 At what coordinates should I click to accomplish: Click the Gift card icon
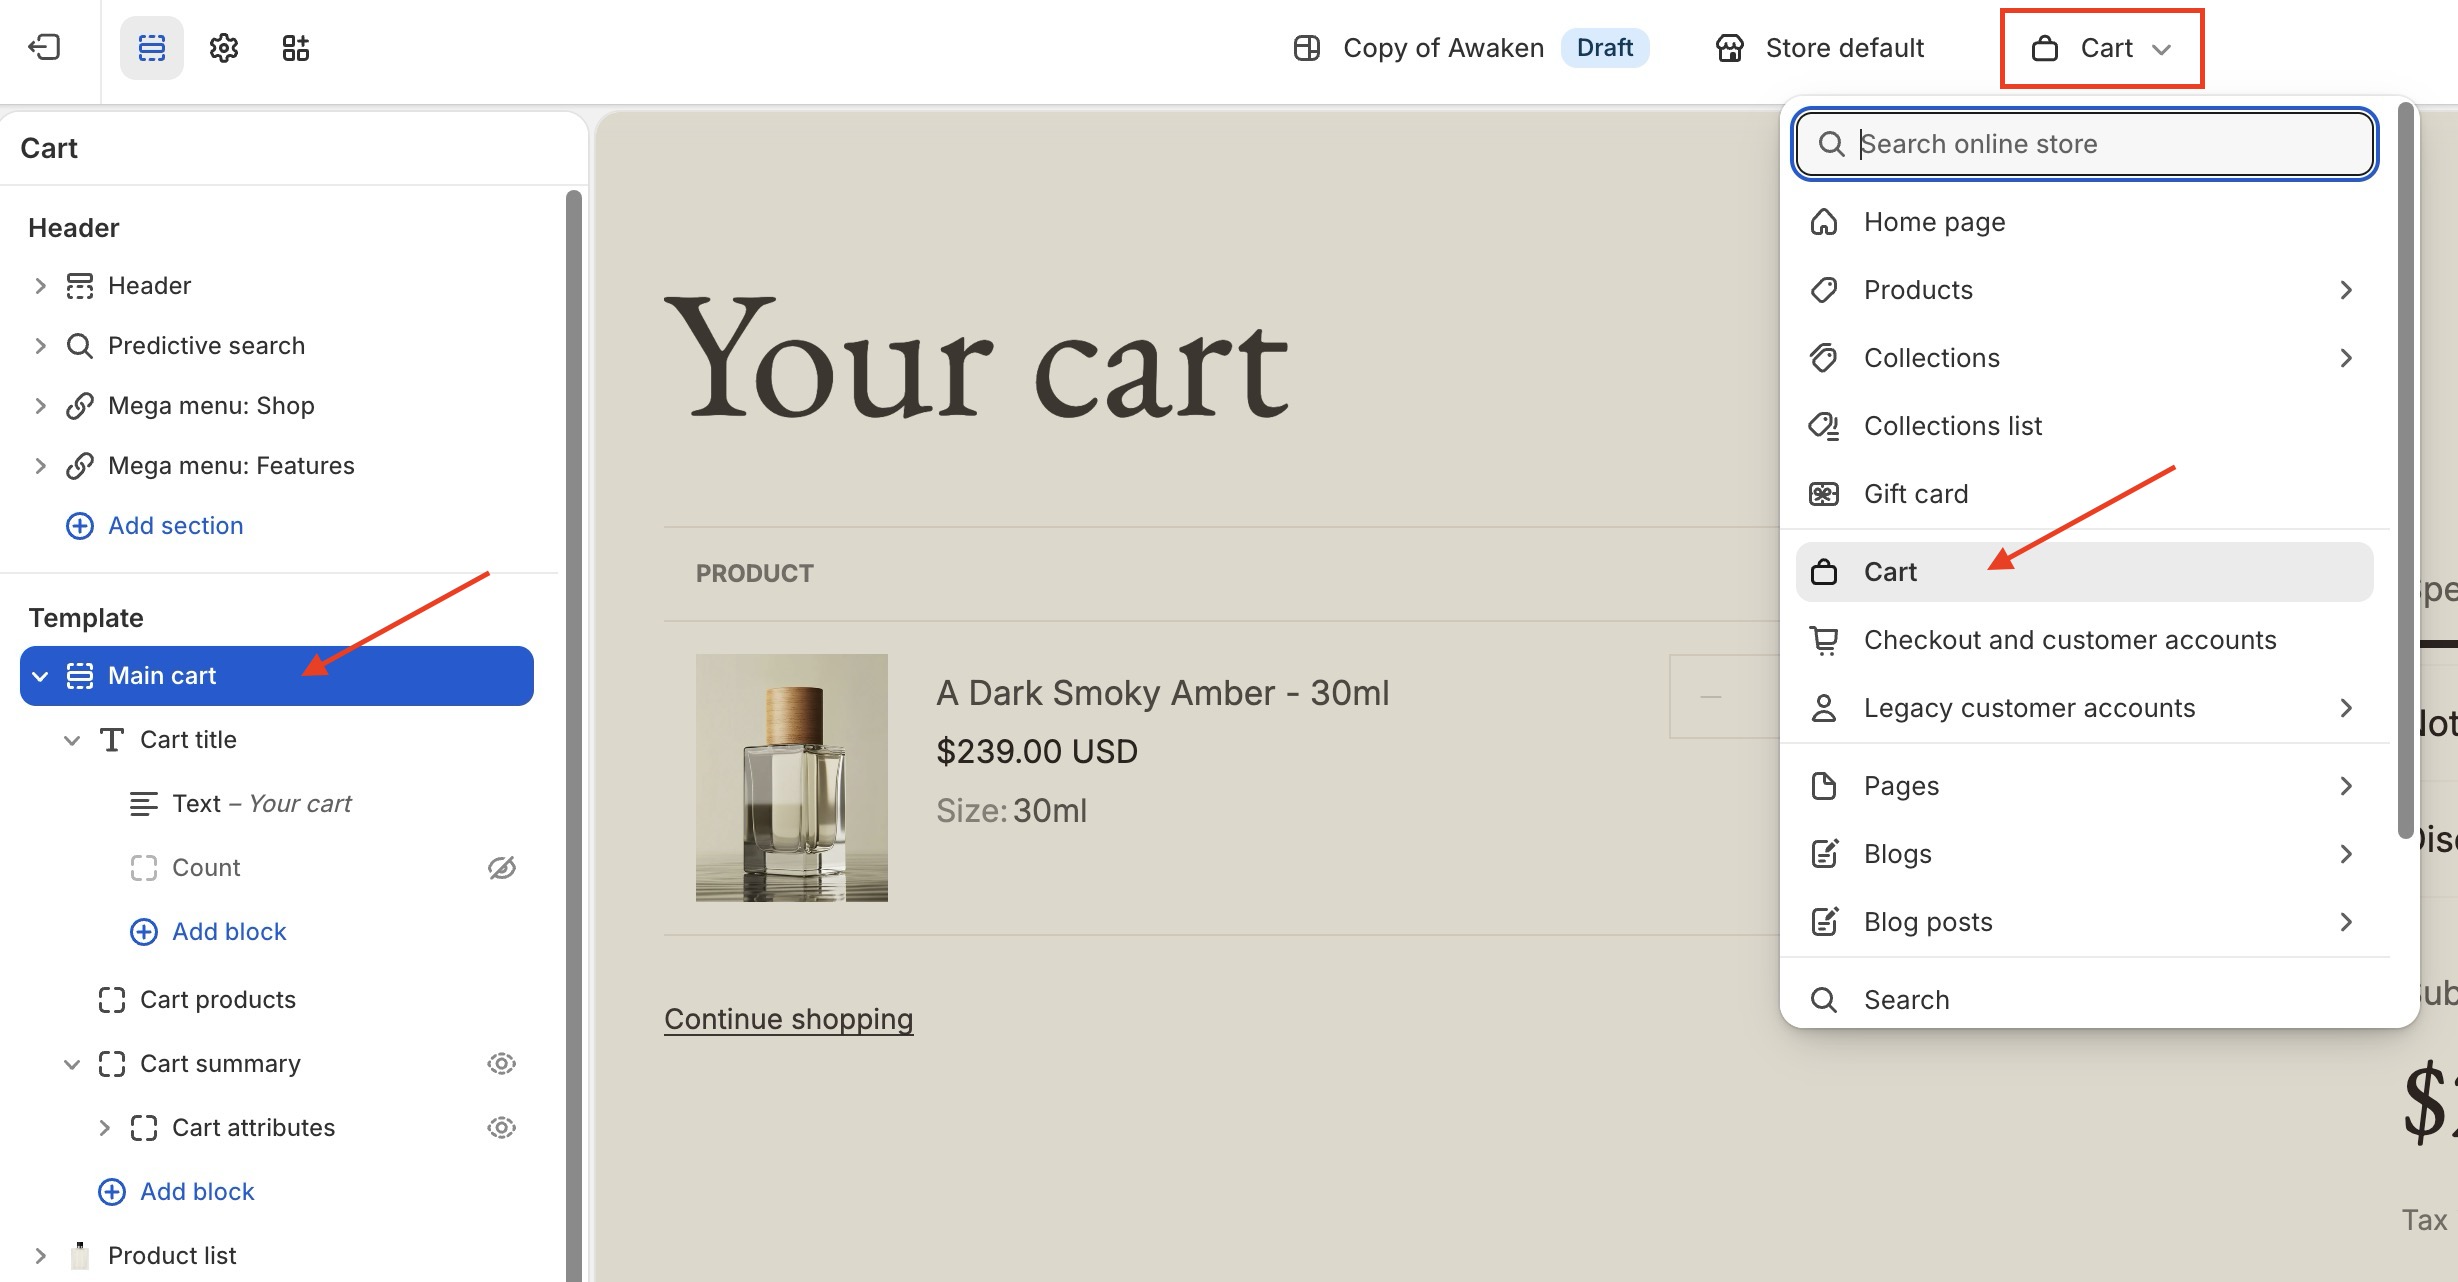(x=1824, y=494)
